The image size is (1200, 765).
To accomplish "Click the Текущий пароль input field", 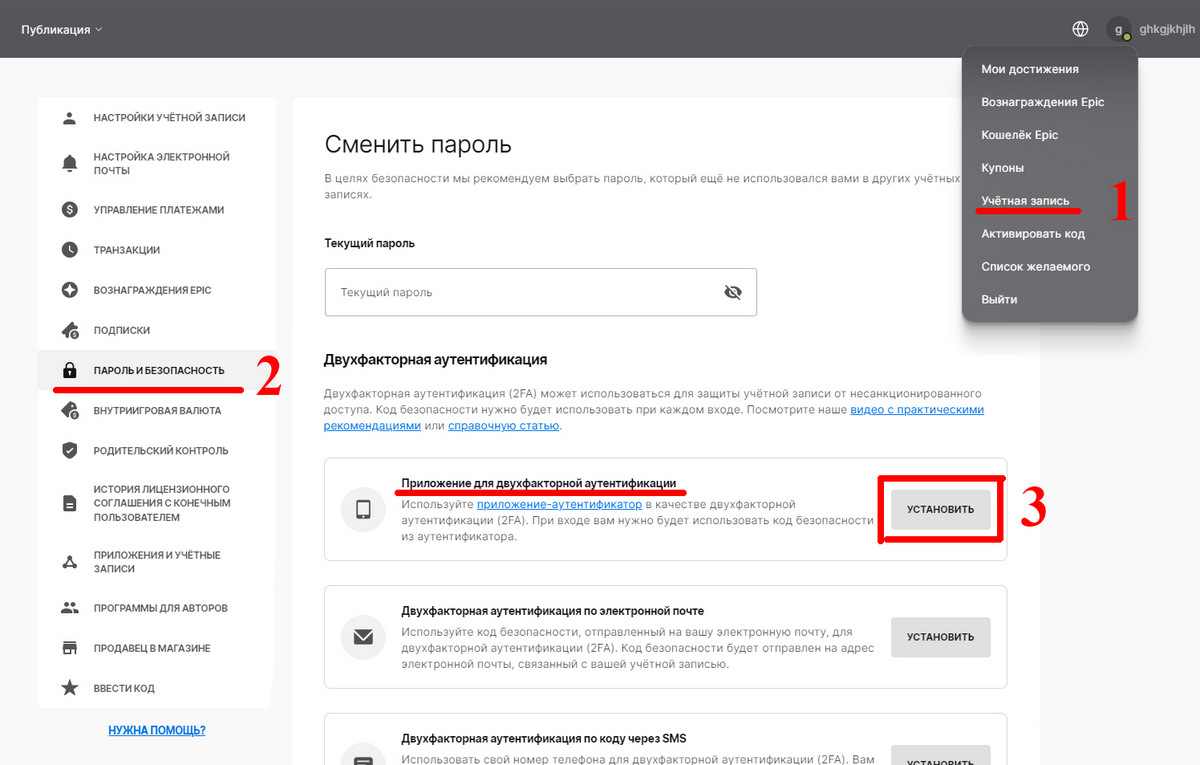I will (x=520, y=292).
